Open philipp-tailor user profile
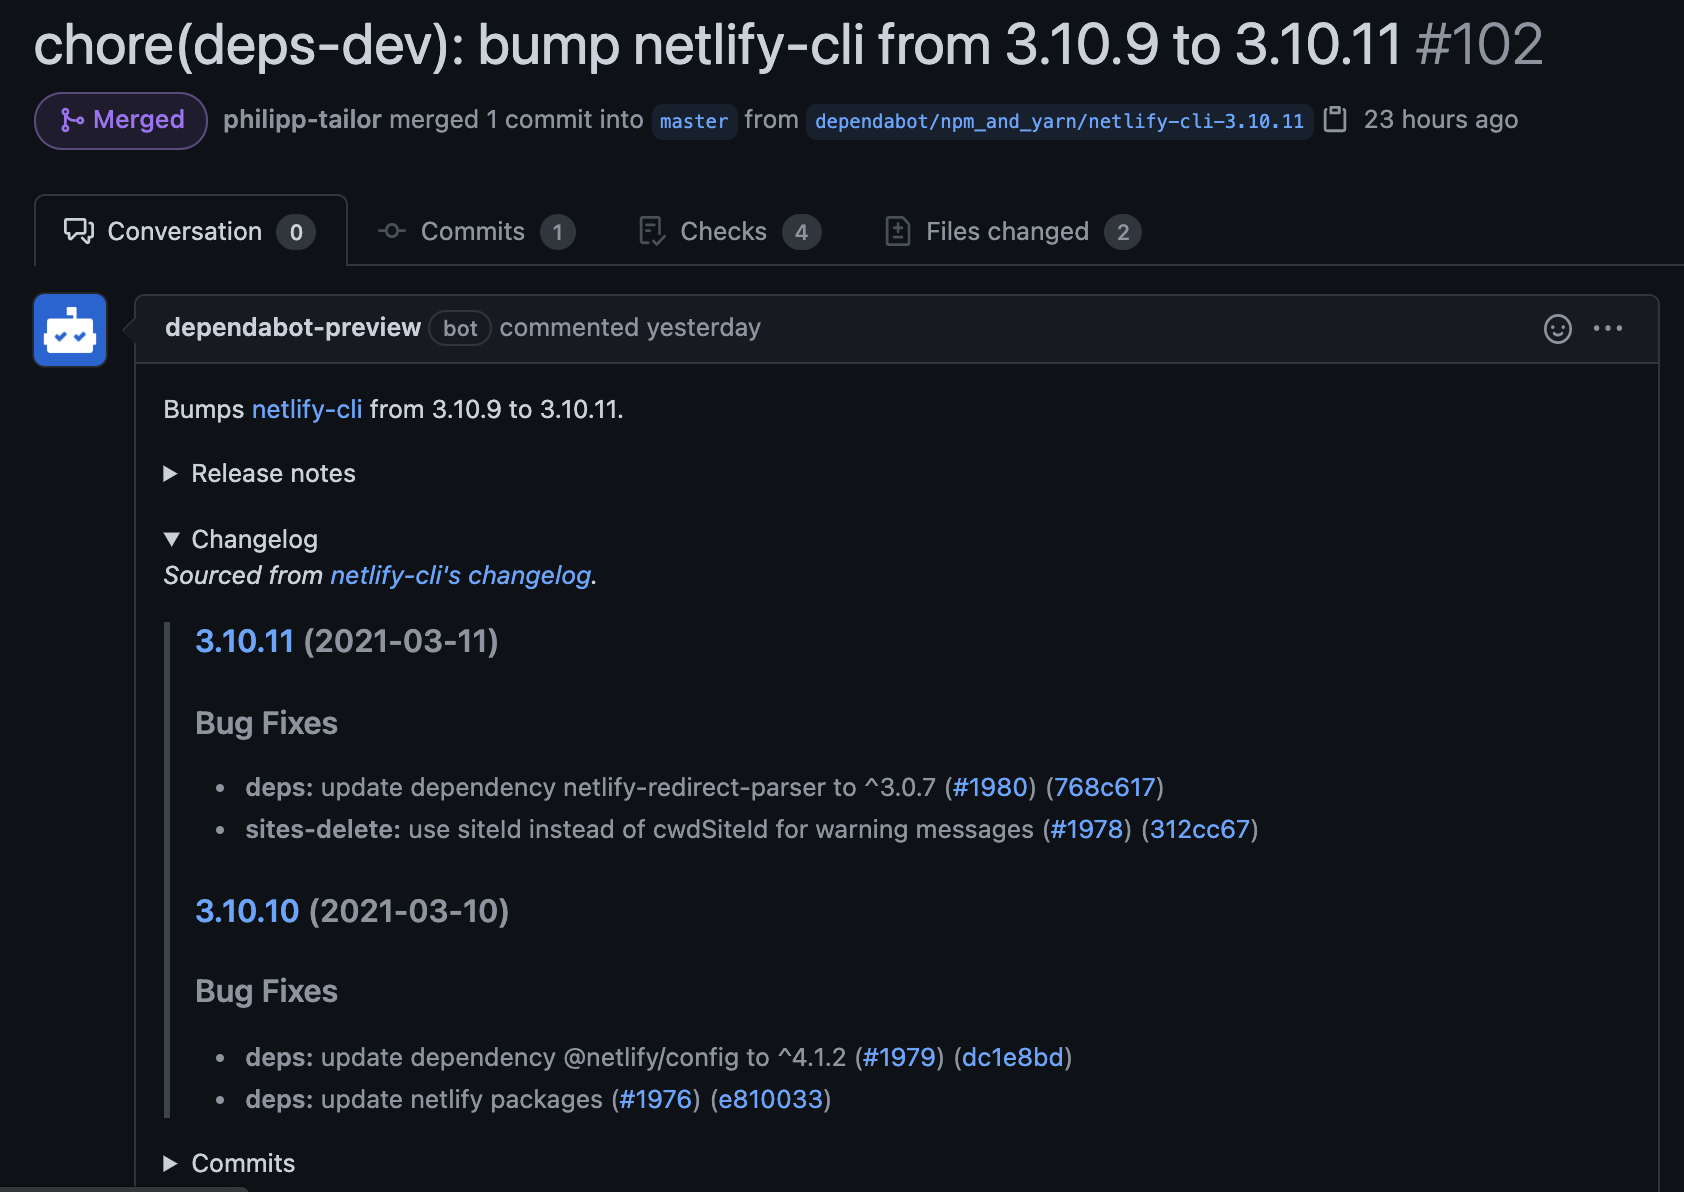This screenshot has width=1684, height=1192. point(302,120)
